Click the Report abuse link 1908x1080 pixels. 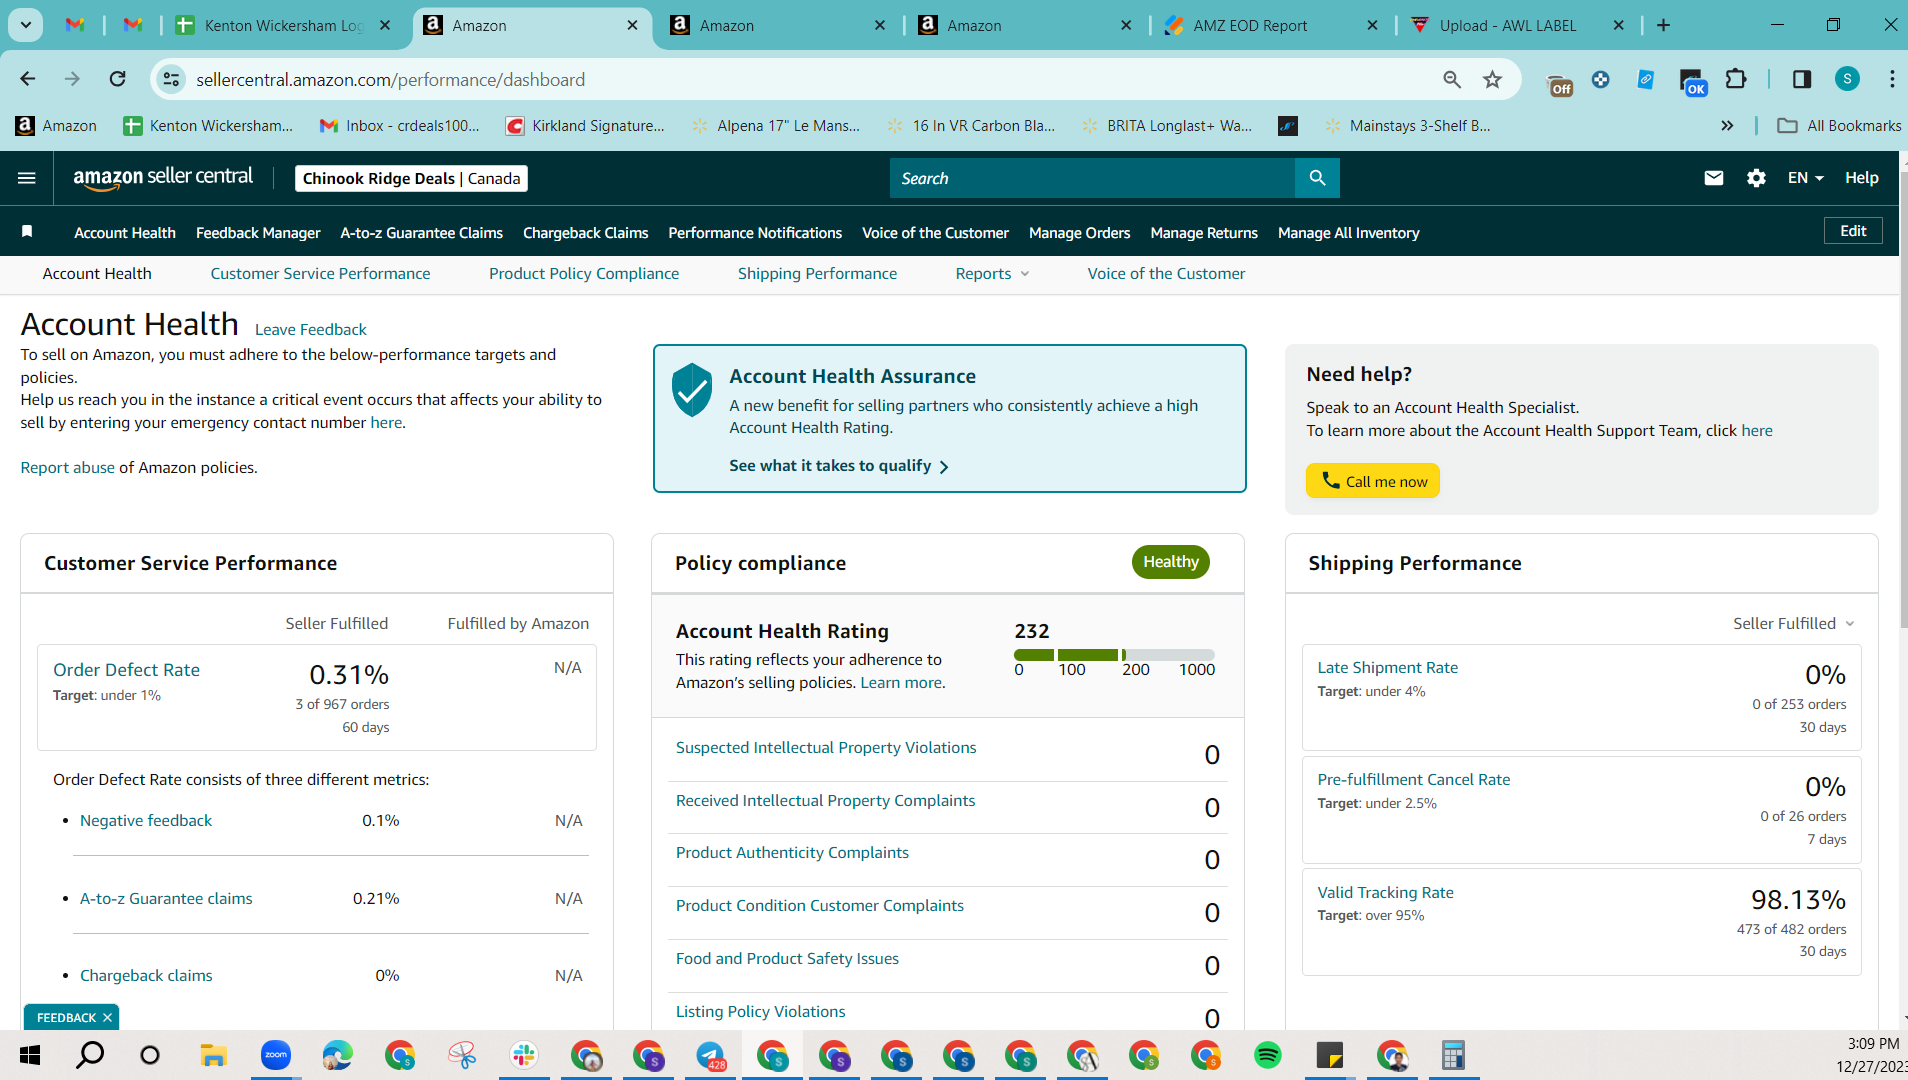click(x=67, y=467)
